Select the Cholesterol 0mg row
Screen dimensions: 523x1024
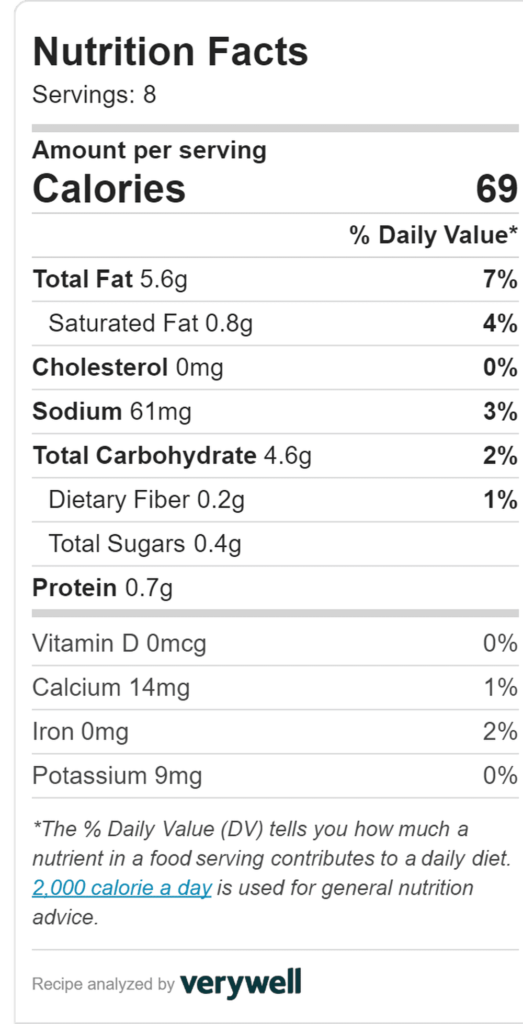[x=275, y=368]
